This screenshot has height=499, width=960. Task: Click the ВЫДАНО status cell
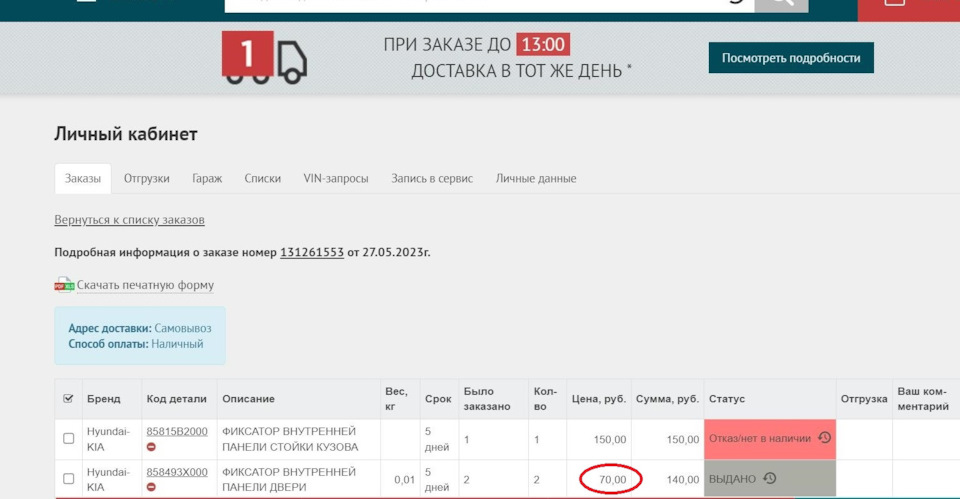pyautogui.click(x=770, y=479)
